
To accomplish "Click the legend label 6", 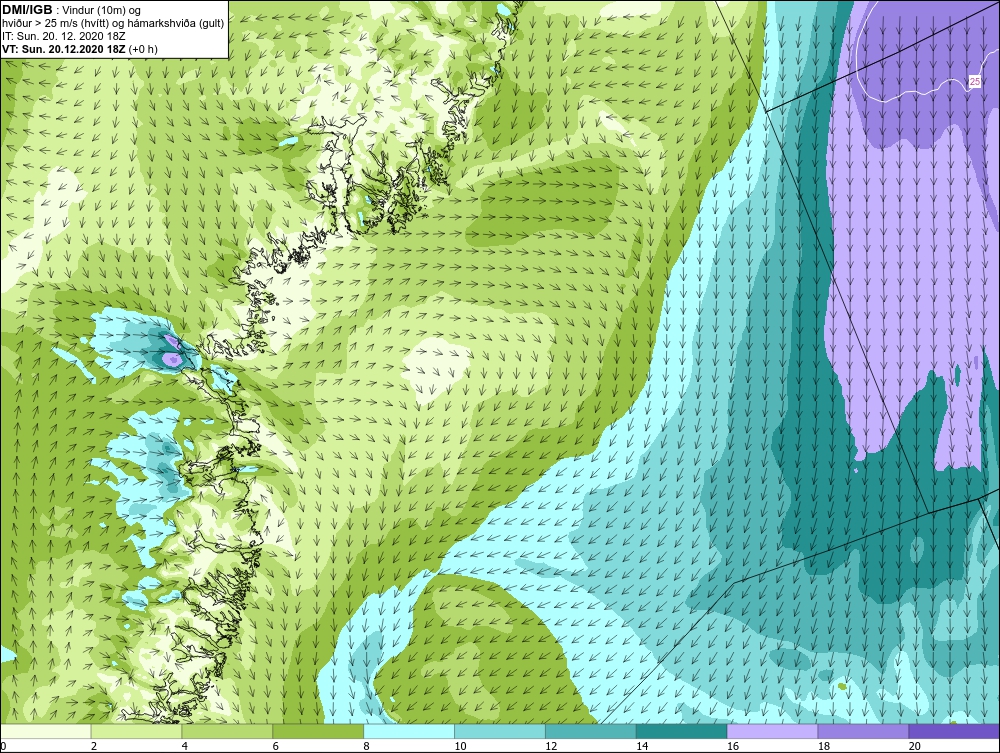I will [x=276, y=746].
